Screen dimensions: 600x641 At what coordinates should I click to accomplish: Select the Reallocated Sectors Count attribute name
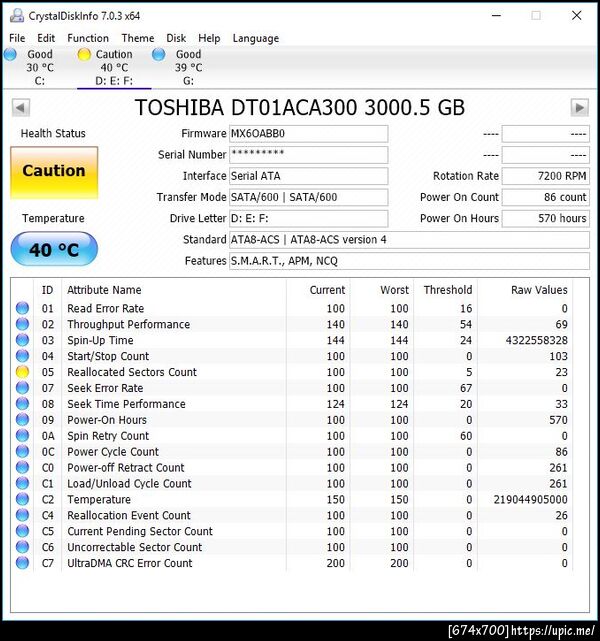132,372
